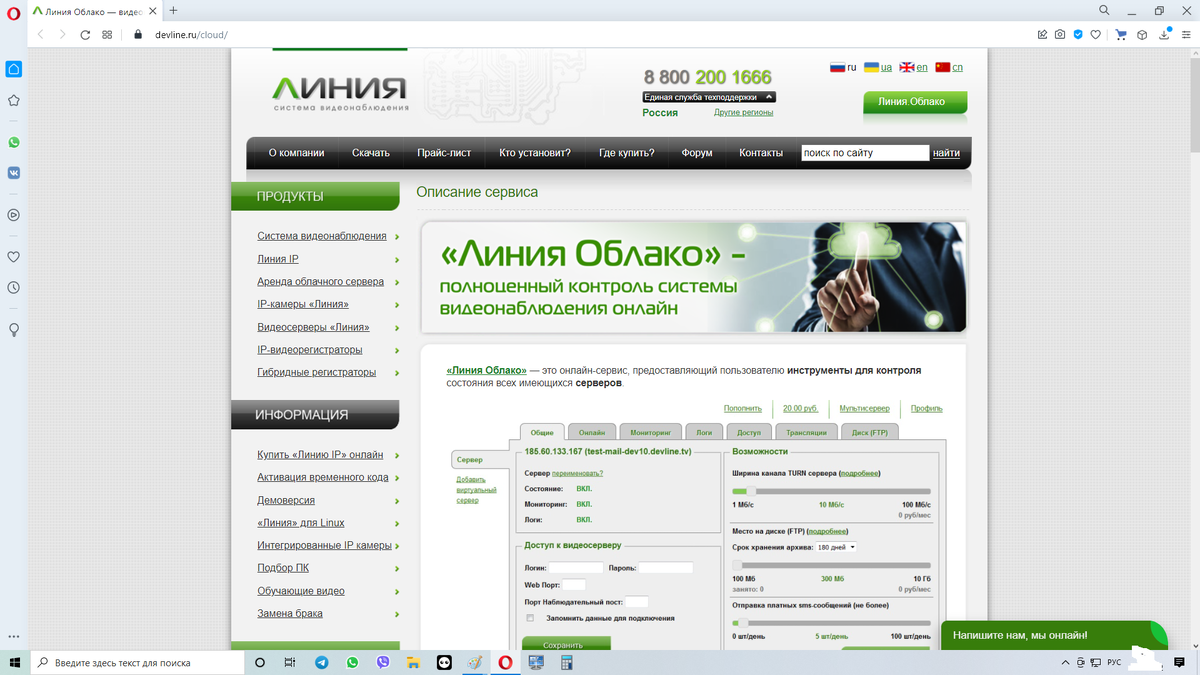The width and height of the screenshot is (1200, 675).
Task: Open VK Messenger in the Opera sidebar
Action: pos(13,172)
